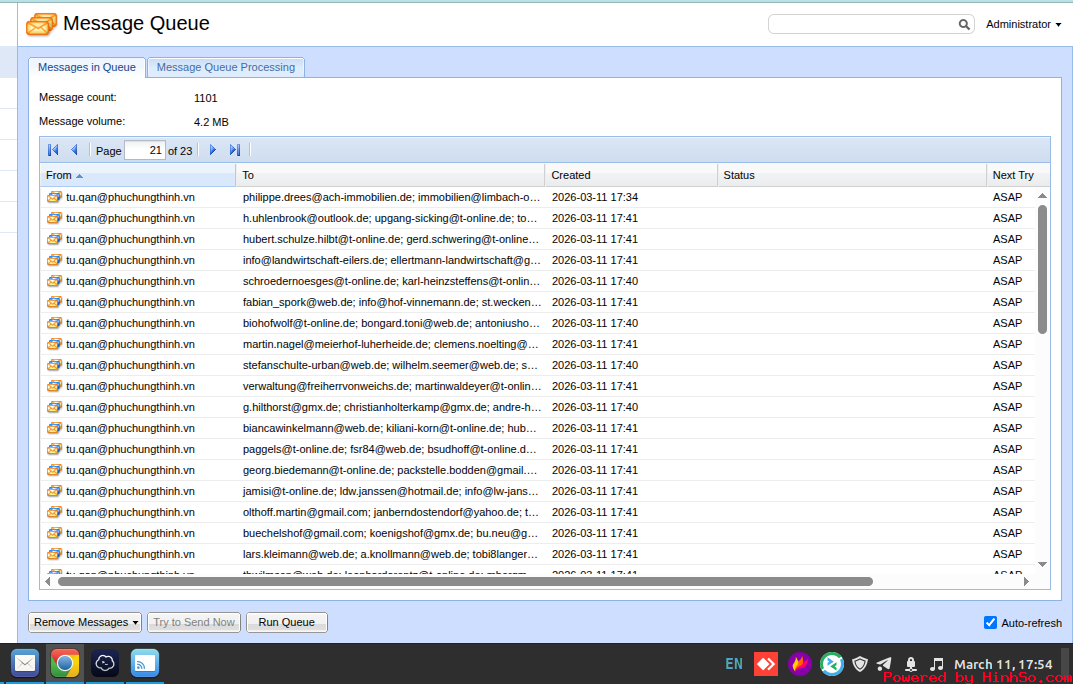Click the horizontal scrollbar of message table

[x=465, y=581]
